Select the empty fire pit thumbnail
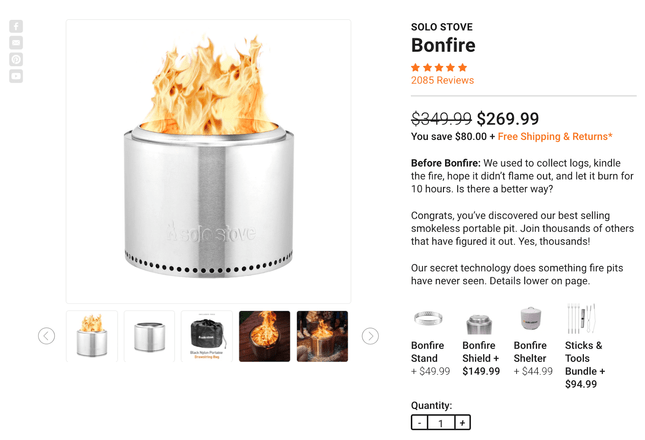Image resolution: width=645 pixels, height=440 pixels. pyautogui.click(x=149, y=336)
